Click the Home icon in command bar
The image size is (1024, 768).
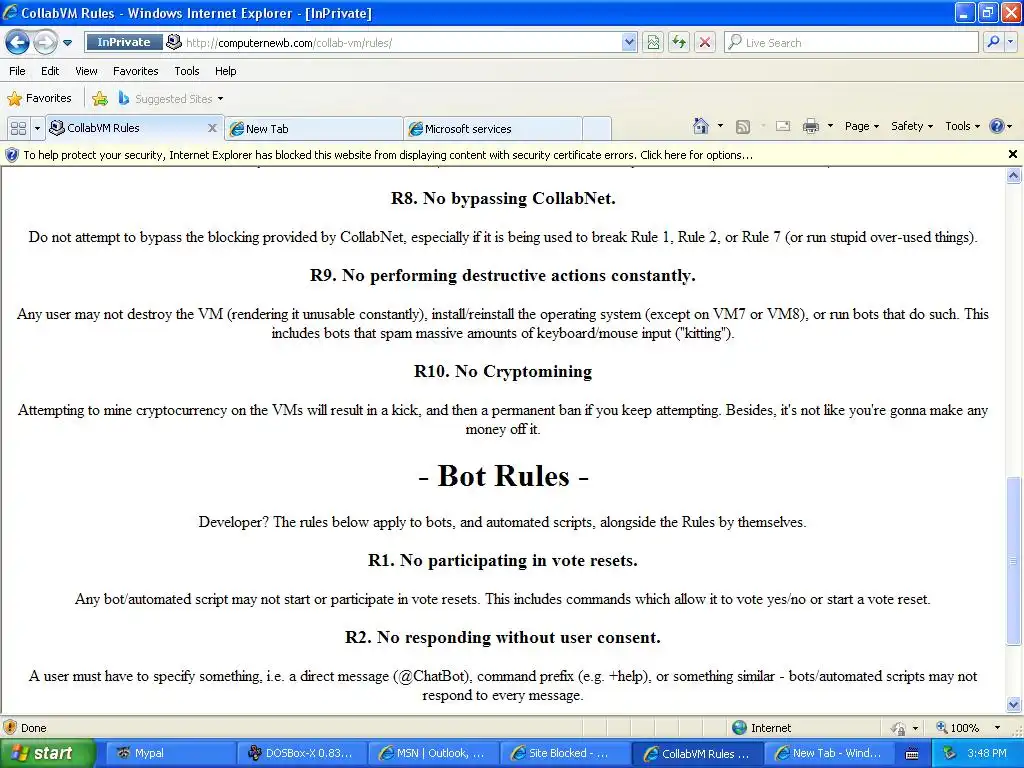[x=701, y=126]
